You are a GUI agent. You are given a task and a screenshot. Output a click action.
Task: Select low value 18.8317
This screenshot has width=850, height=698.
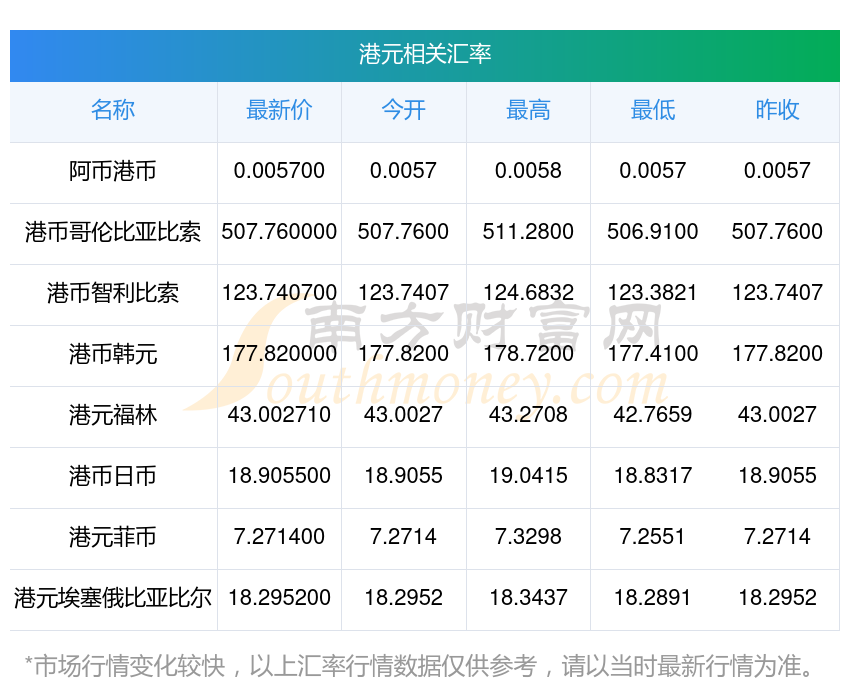(x=653, y=476)
